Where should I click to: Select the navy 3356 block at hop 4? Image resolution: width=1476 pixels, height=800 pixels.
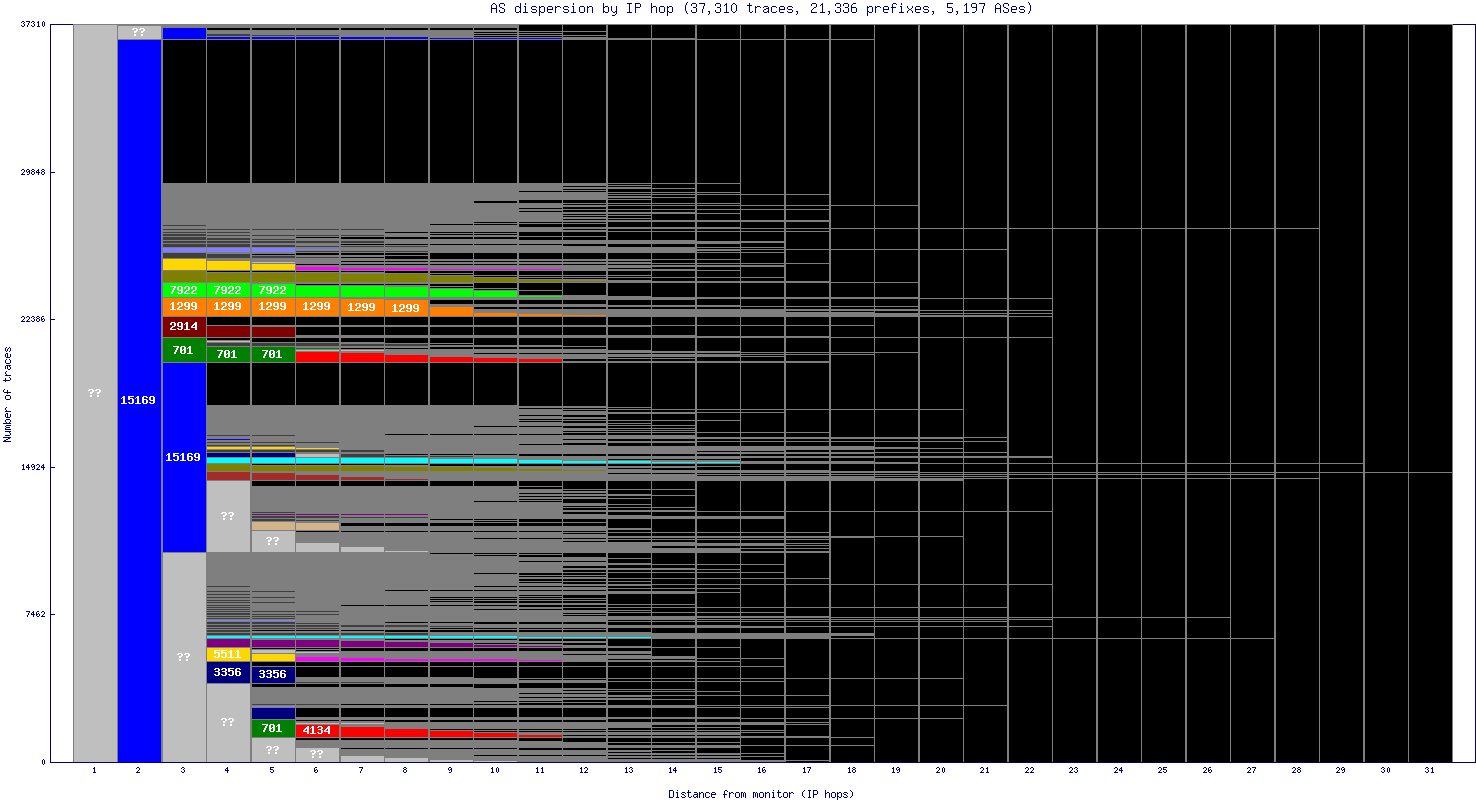228,672
